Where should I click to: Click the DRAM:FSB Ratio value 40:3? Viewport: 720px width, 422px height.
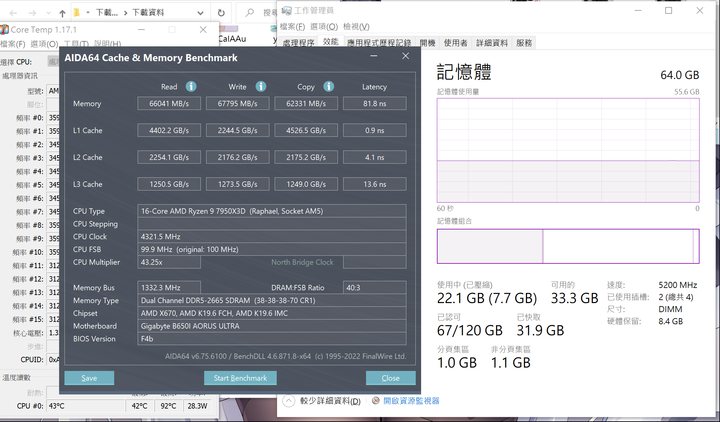tap(375, 287)
